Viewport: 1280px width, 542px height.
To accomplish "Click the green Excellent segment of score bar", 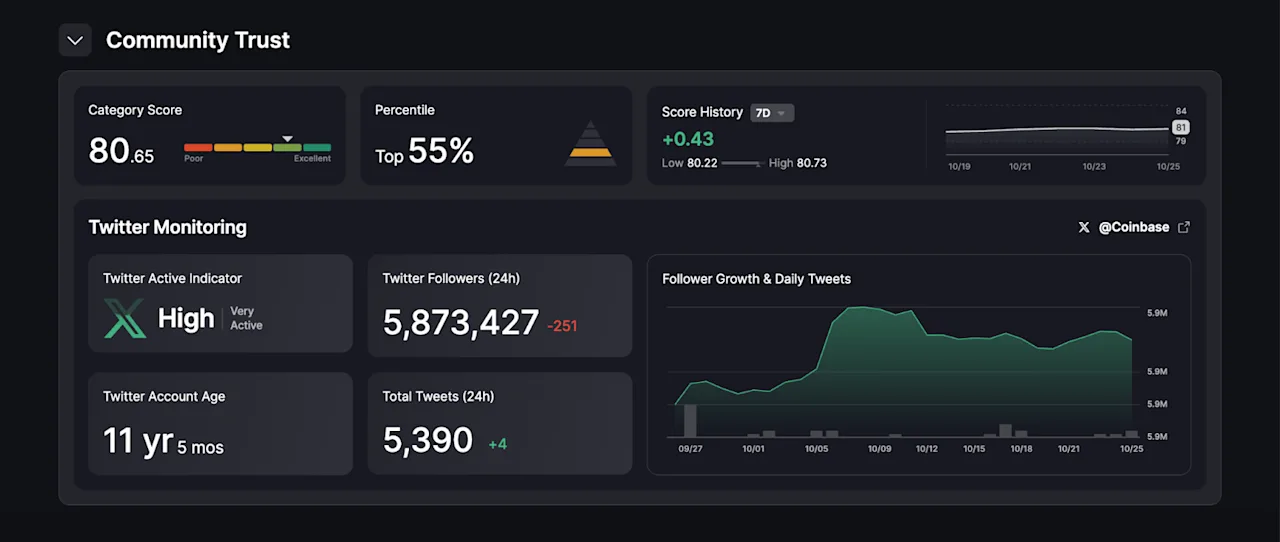I will (317, 147).
